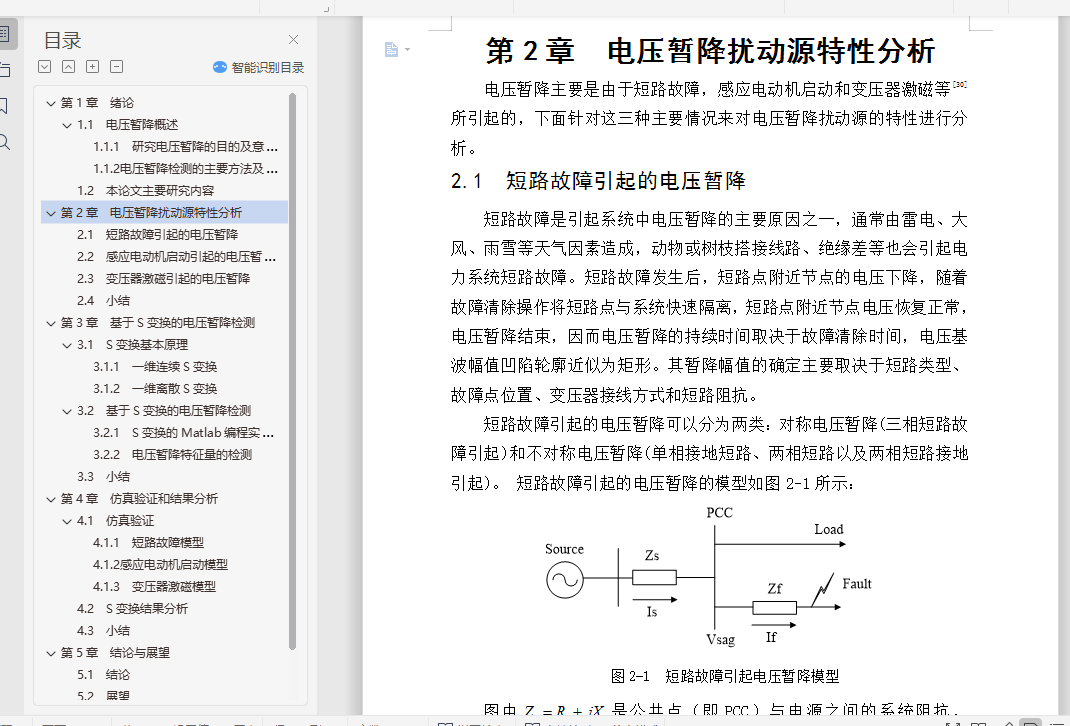Click the Fault label in the diagram
The image size is (1070, 726).
click(x=856, y=583)
